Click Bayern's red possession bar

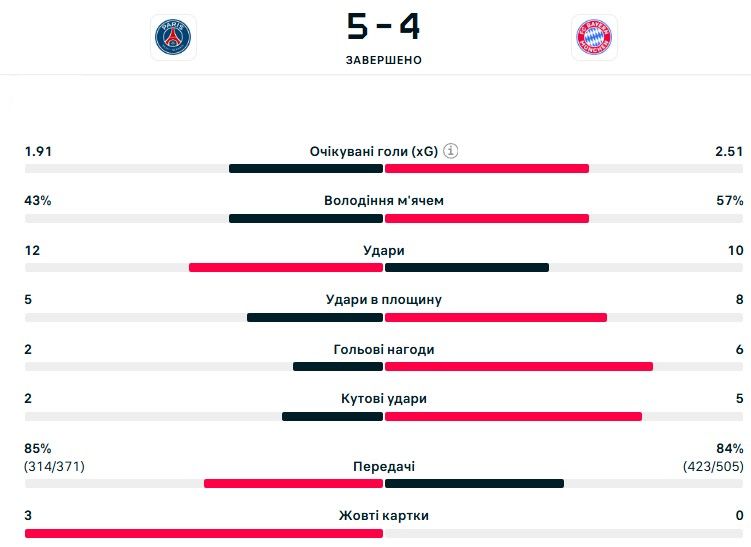coord(487,218)
